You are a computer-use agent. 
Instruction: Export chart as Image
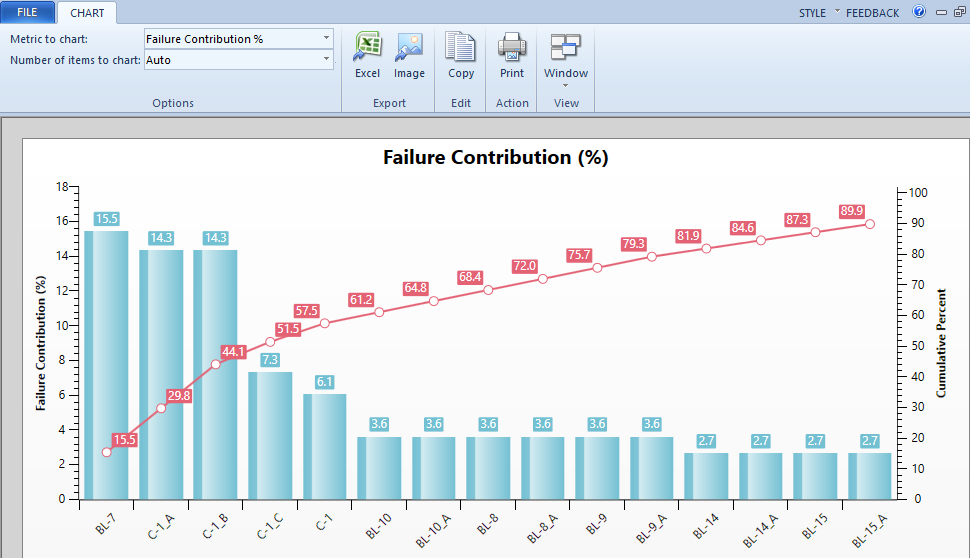[x=409, y=56]
